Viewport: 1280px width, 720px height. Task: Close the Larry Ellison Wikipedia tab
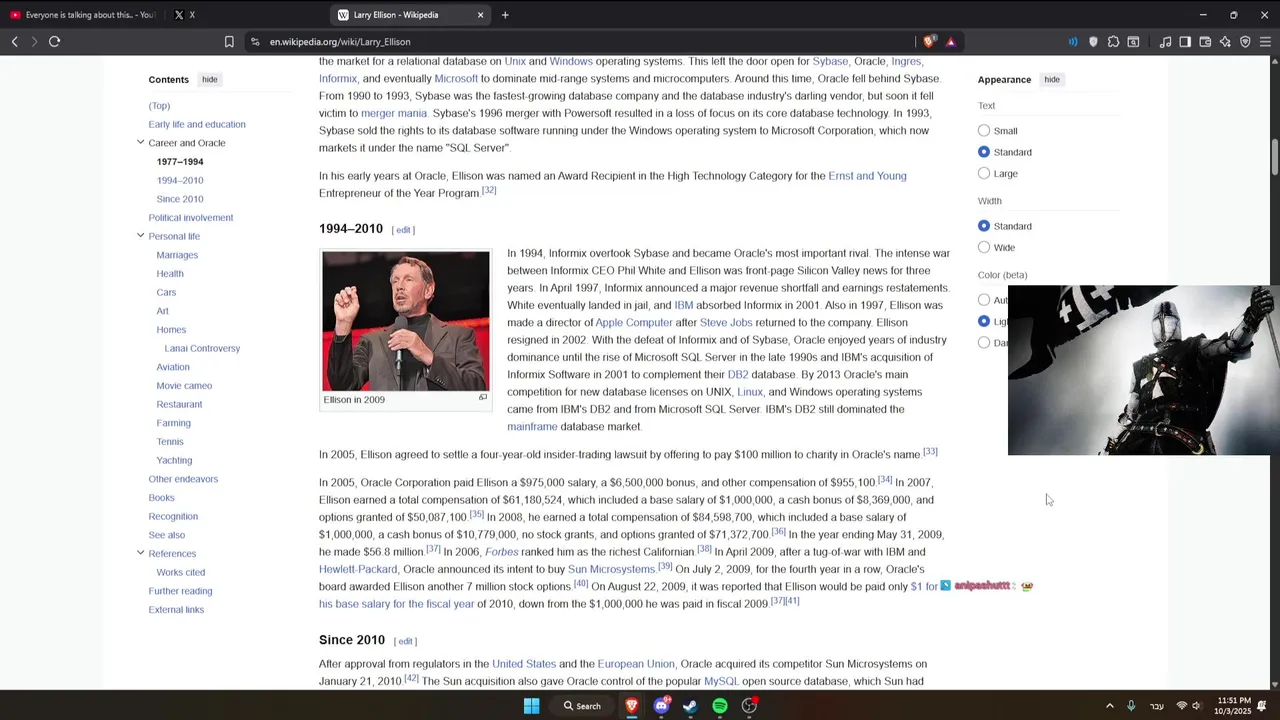pos(480,15)
